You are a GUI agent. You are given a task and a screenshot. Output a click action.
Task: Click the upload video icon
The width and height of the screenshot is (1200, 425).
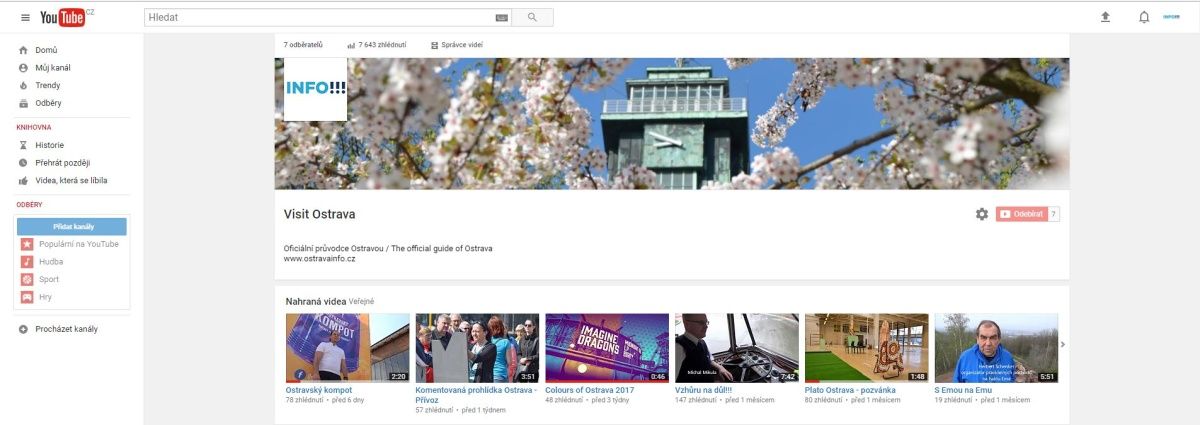coord(1105,18)
